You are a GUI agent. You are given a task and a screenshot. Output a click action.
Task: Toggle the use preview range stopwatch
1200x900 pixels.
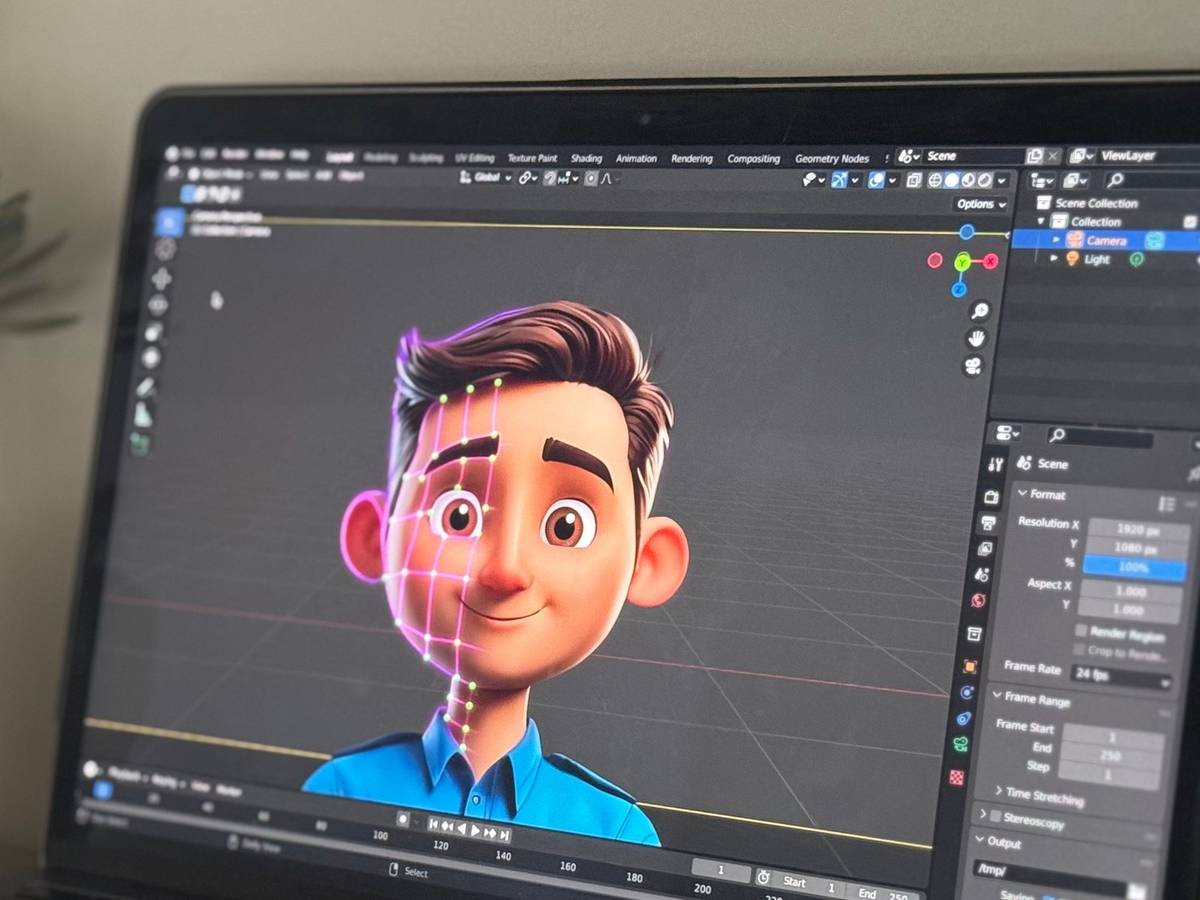coord(763,877)
